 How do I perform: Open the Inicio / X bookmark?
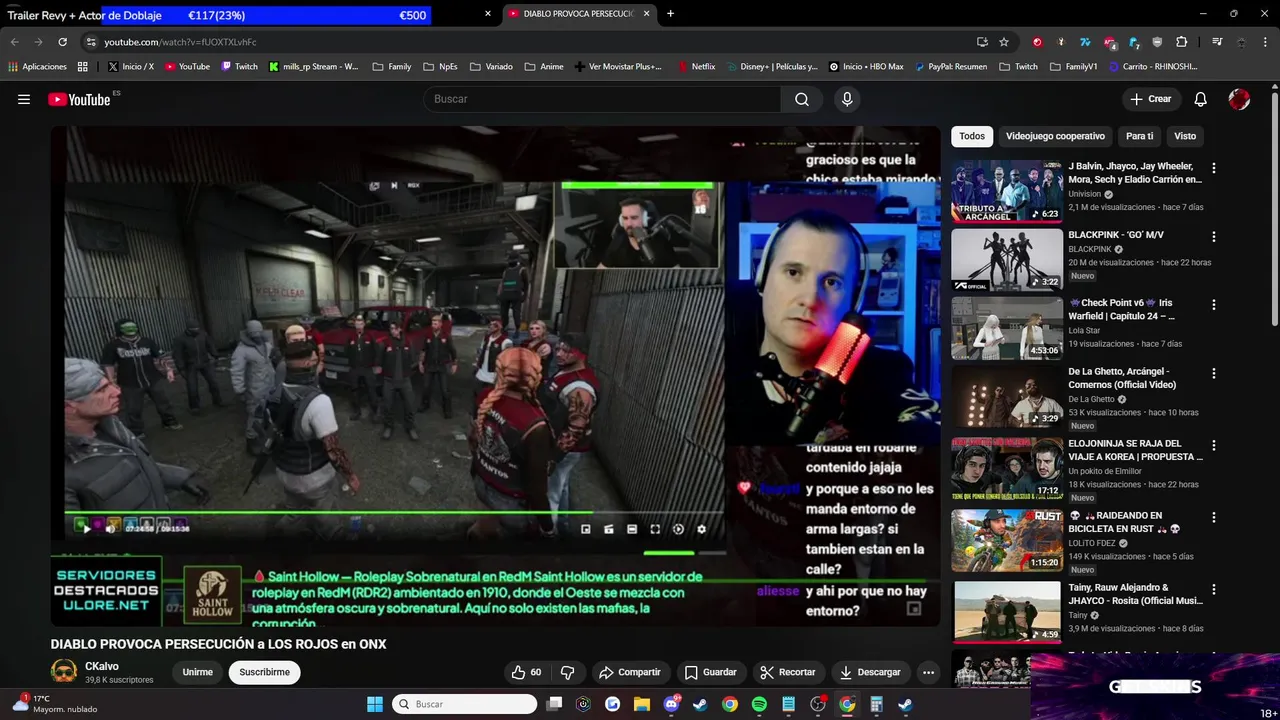(130, 67)
